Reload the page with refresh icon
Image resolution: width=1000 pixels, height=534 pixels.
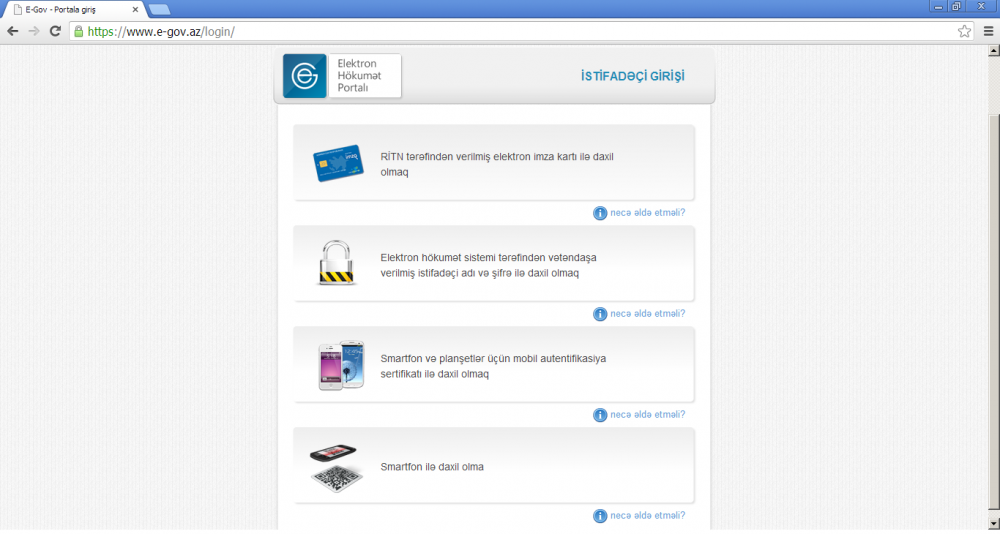point(55,31)
